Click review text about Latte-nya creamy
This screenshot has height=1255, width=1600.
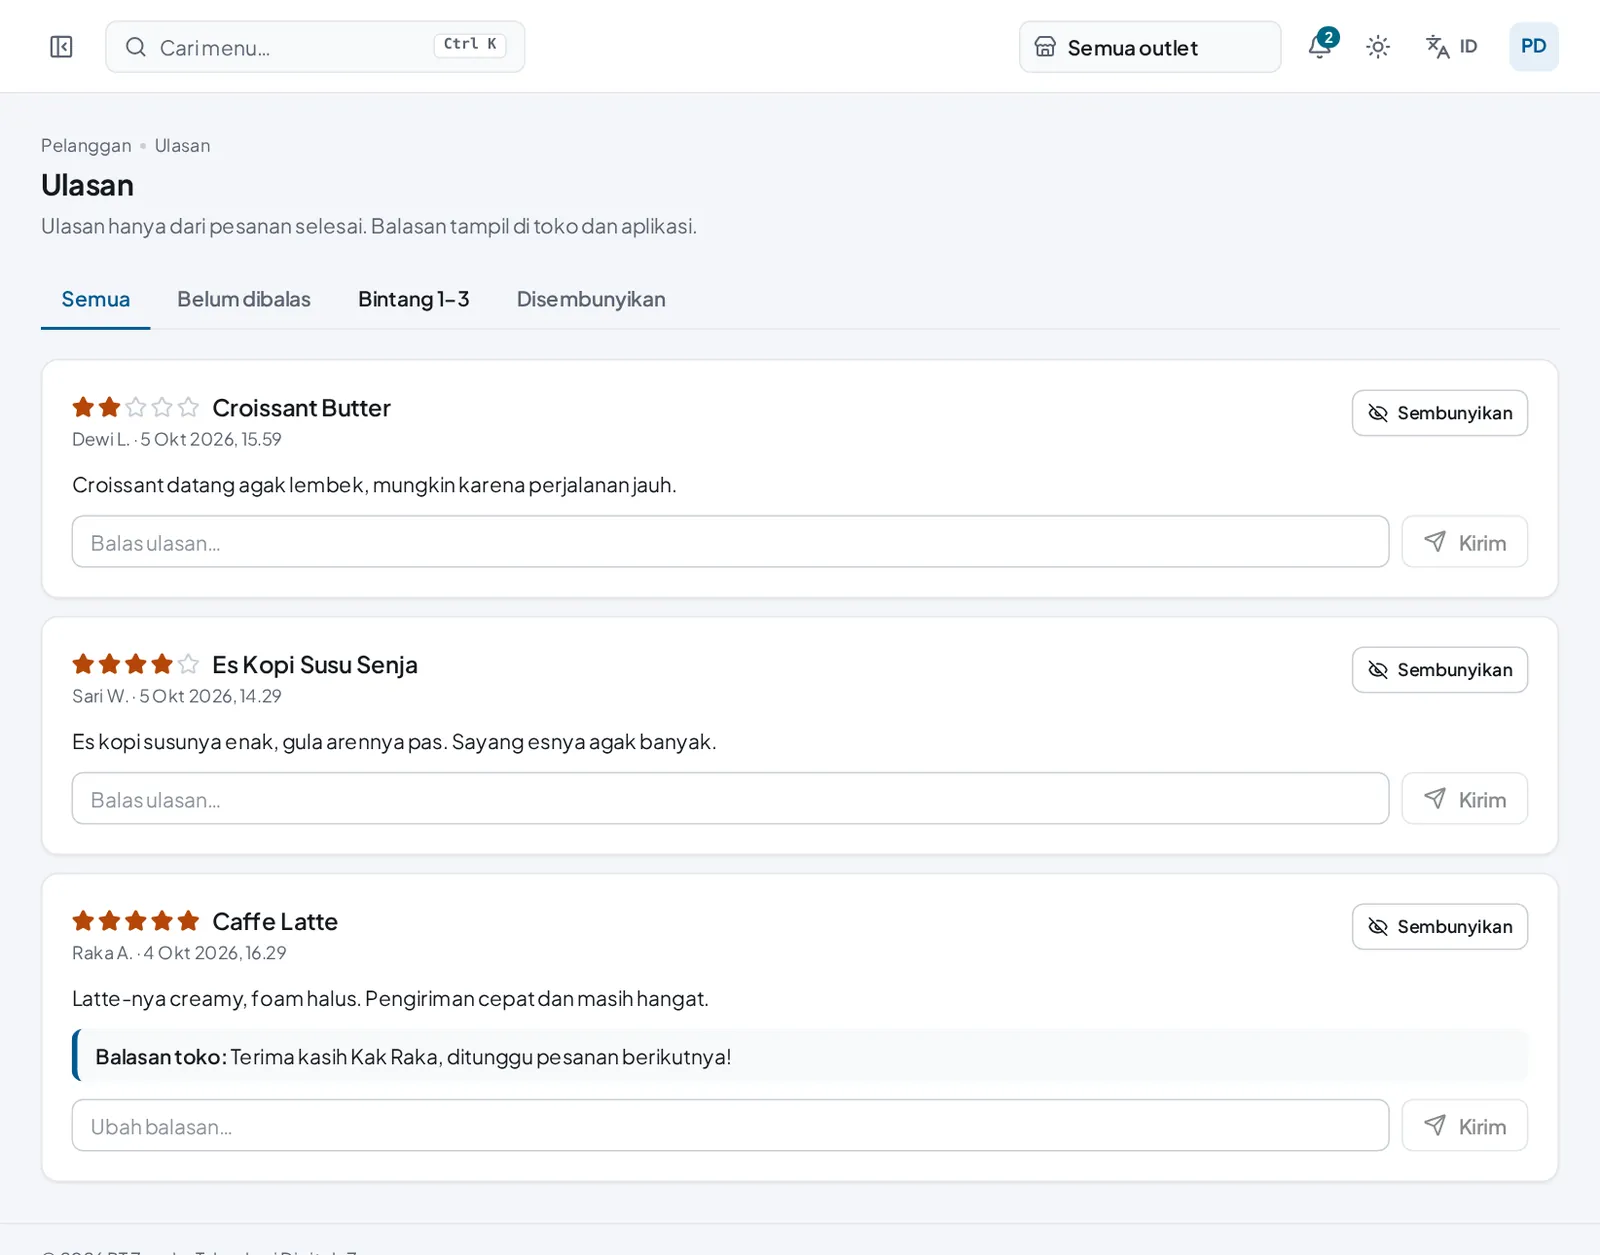[390, 999]
